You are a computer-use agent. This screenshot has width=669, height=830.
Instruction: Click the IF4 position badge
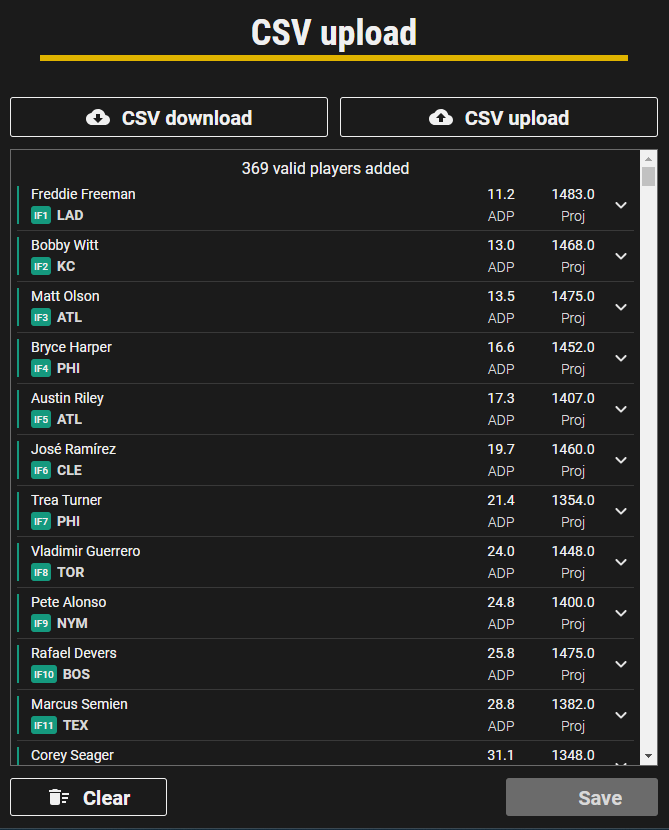41,368
